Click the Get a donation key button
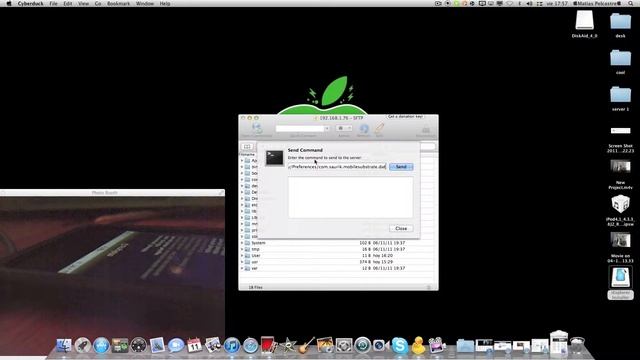Viewport: 640px width, 360px height. [x=405, y=117]
